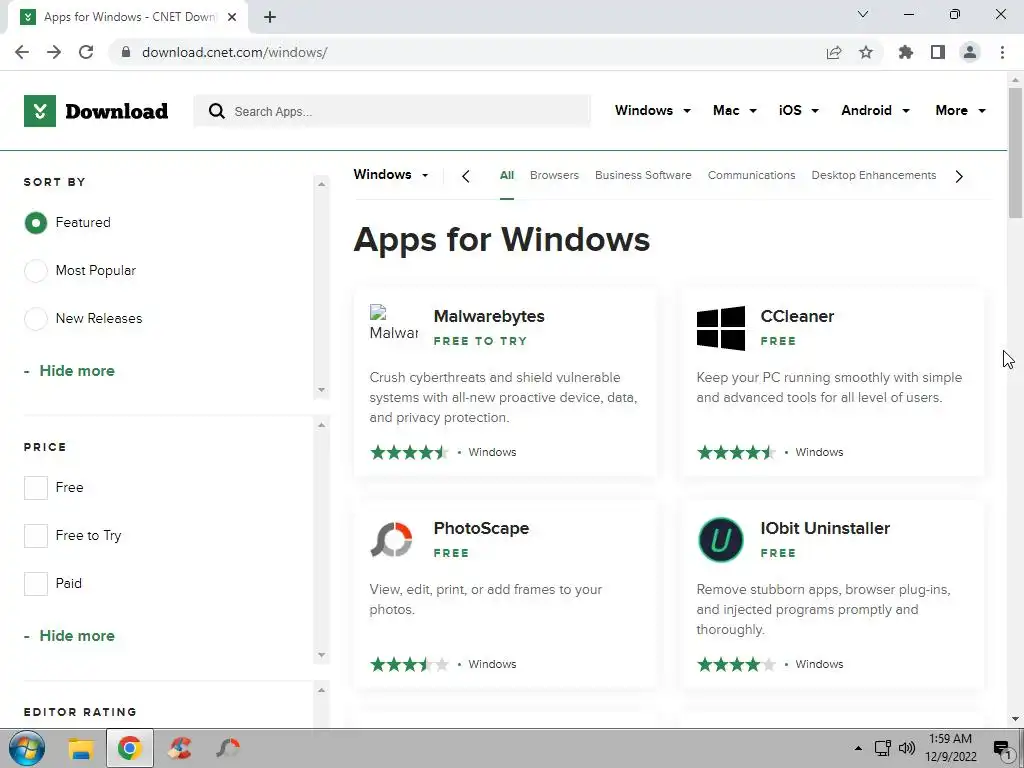Click the padlock site info icon

126,52
